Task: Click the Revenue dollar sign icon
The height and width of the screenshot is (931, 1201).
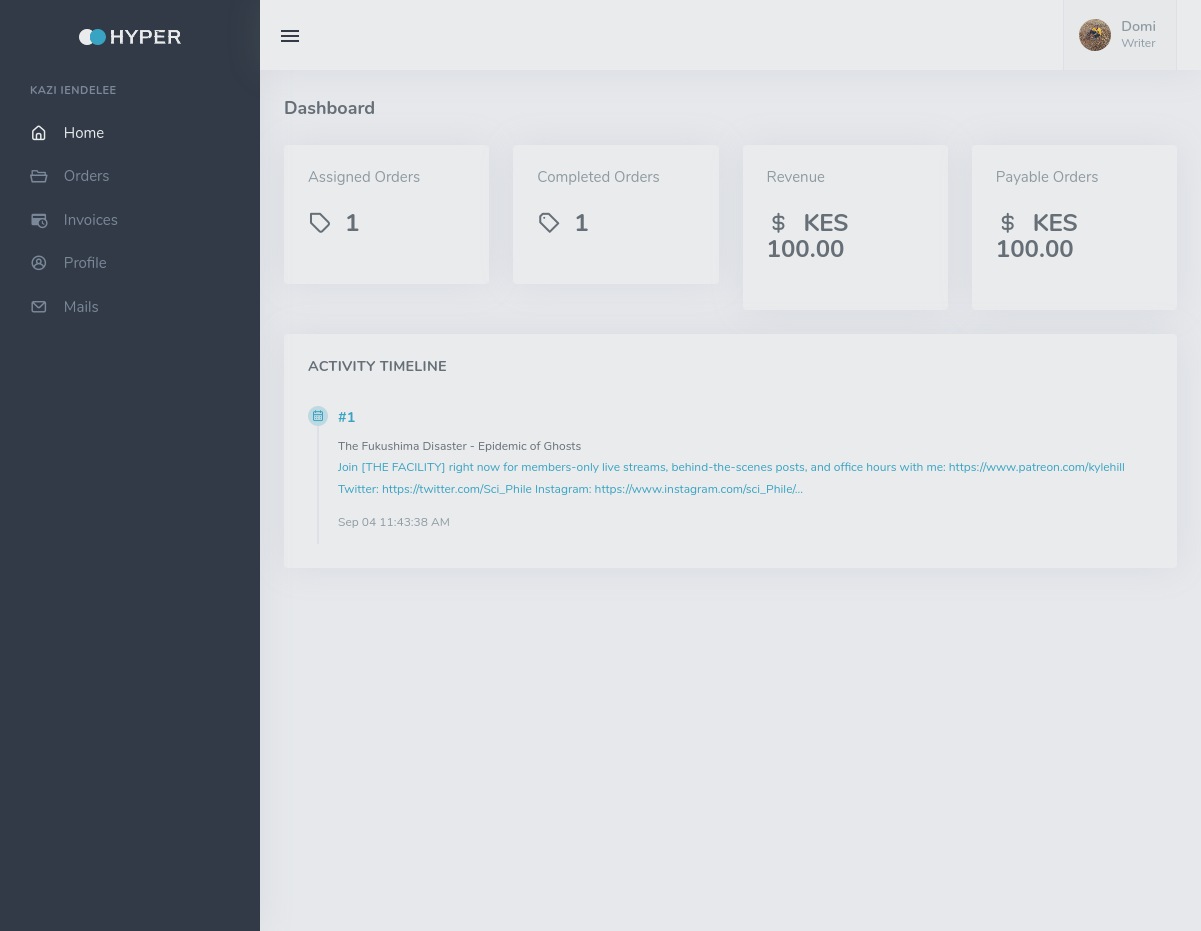Action: point(778,223)
